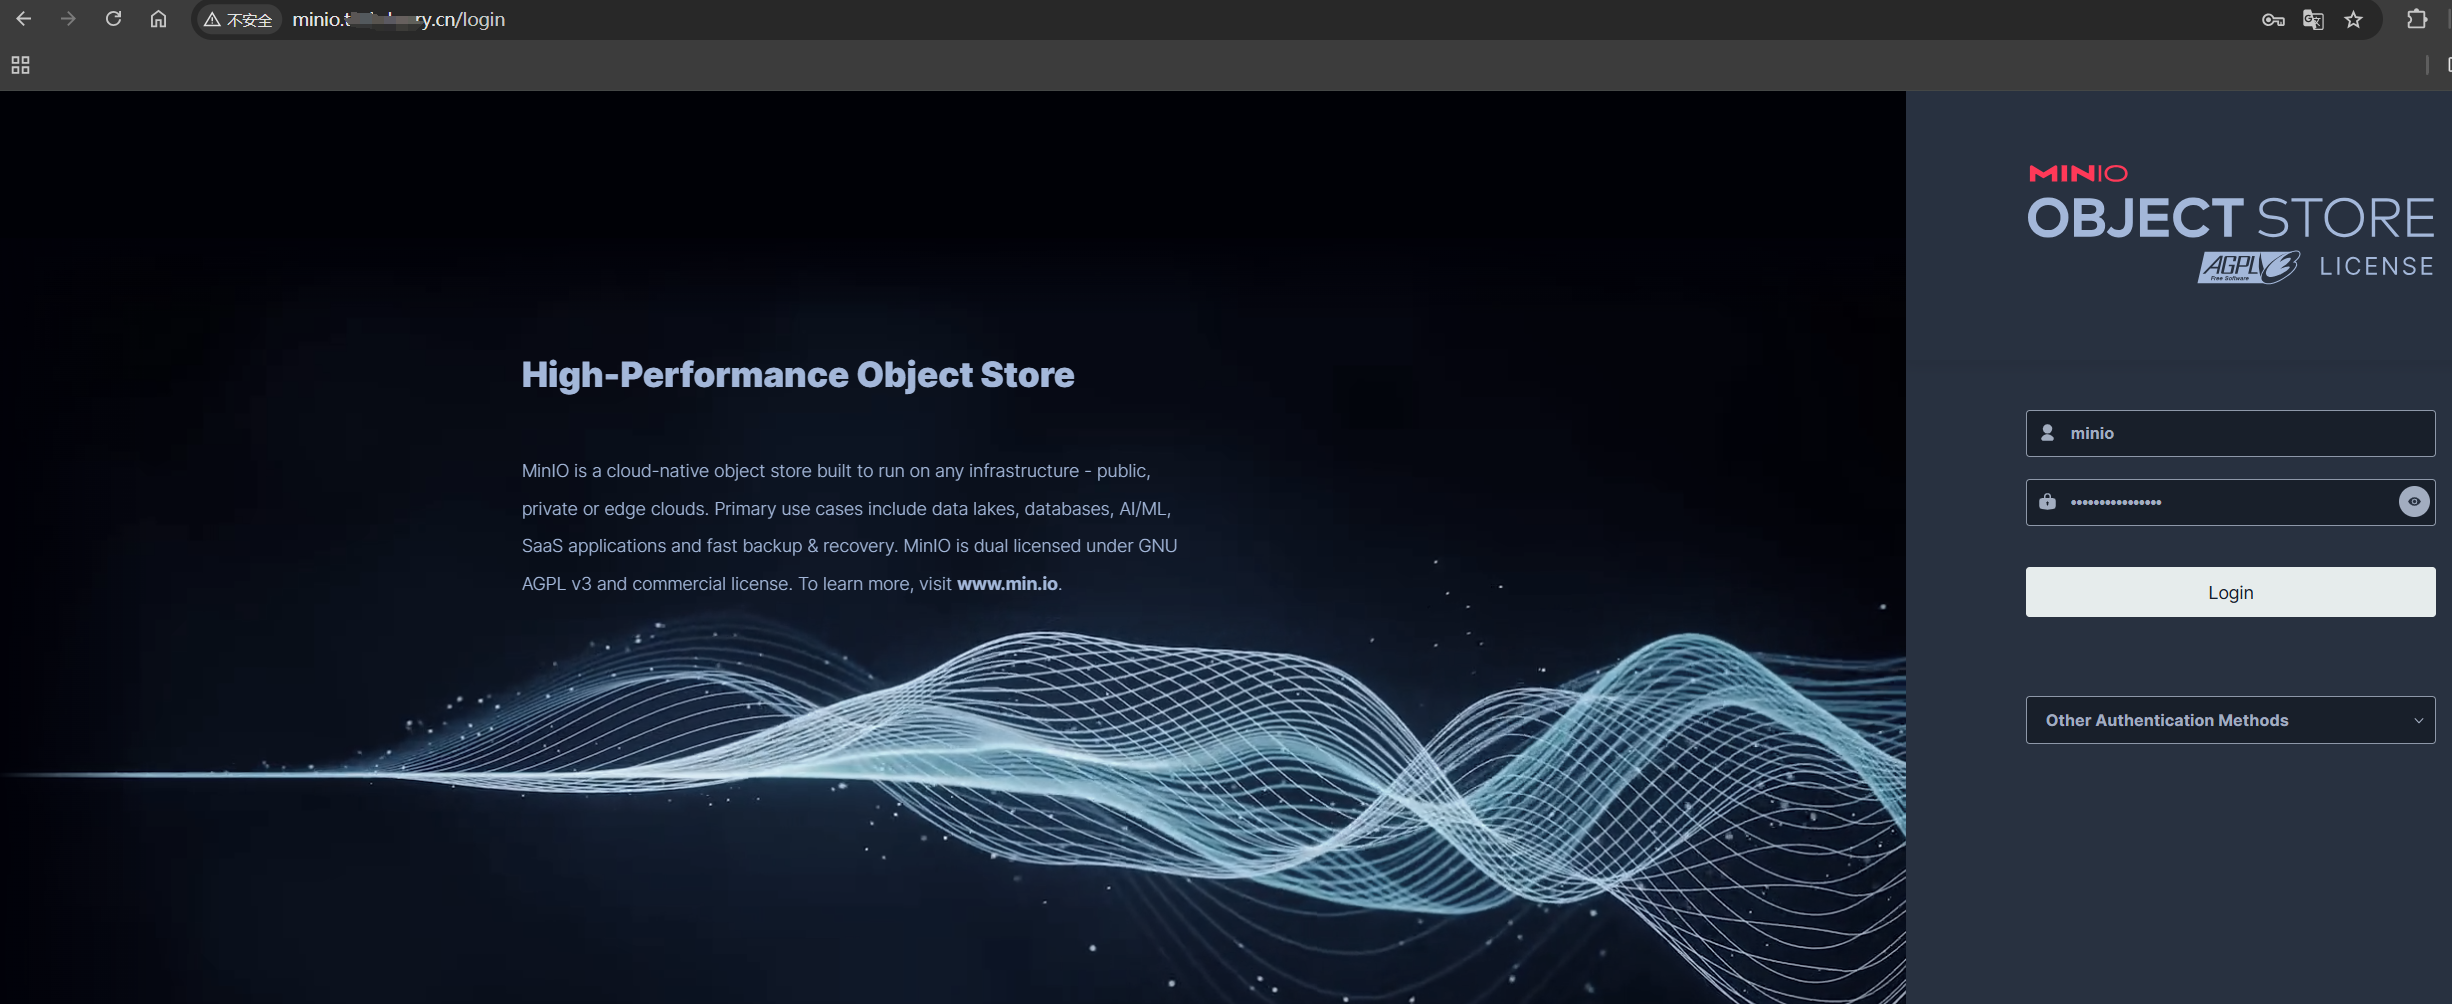The image size is (2452, 1004).
Task: Open the apps grid icon in bookmarks bar
Action: (x=20, y=65)
